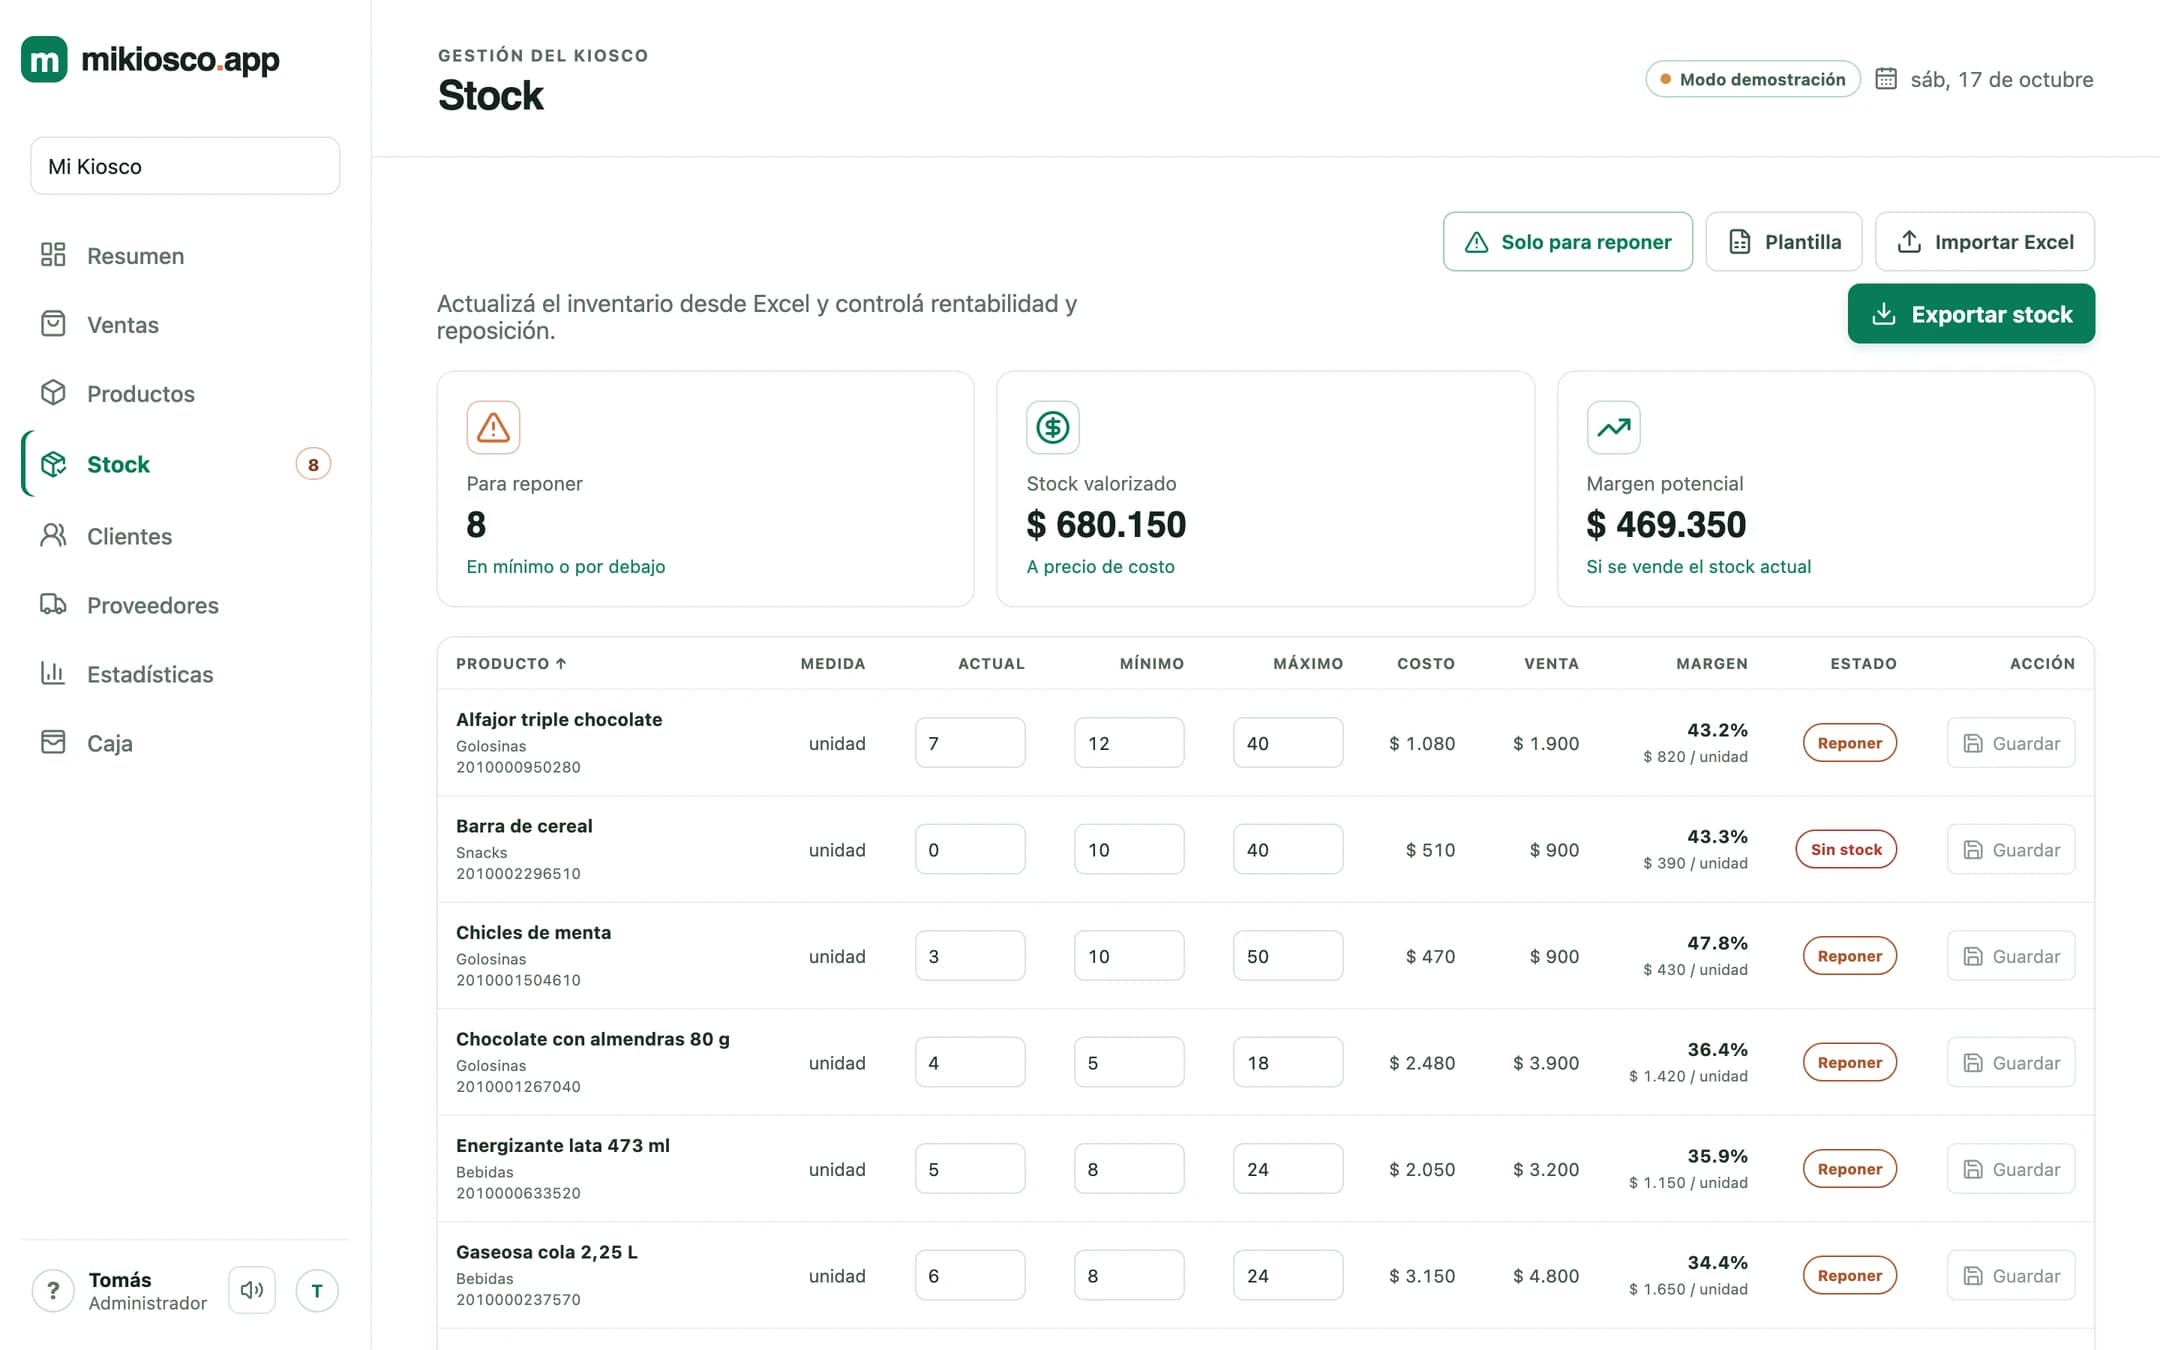
Task: Edit Barra de cereal actual stock field
Action: pos(970,849)
